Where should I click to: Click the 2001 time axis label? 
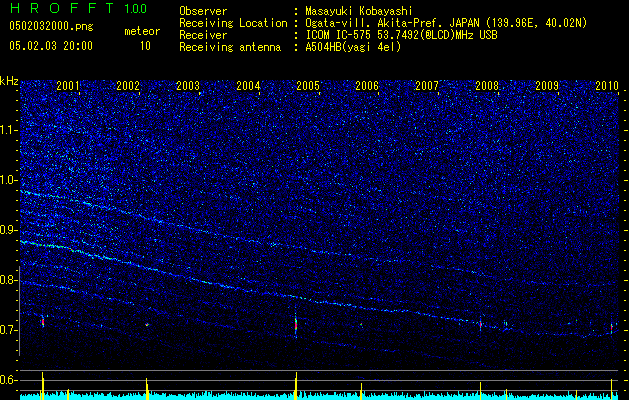pos(68,85)
